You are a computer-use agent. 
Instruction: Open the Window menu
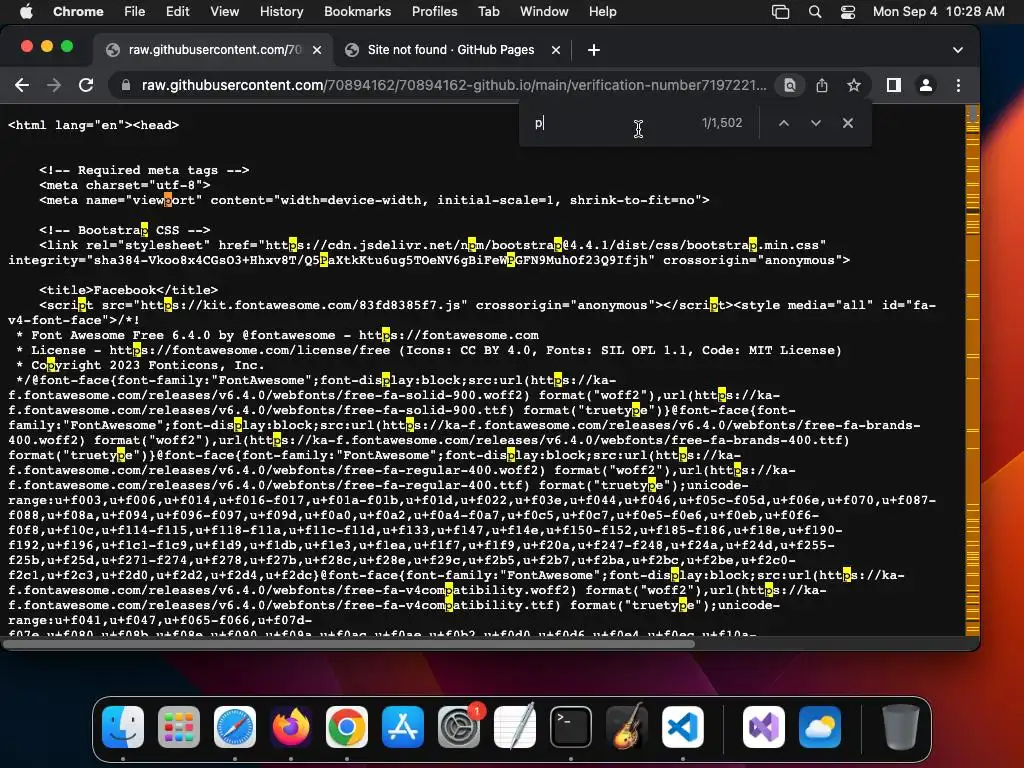[544, 11]
